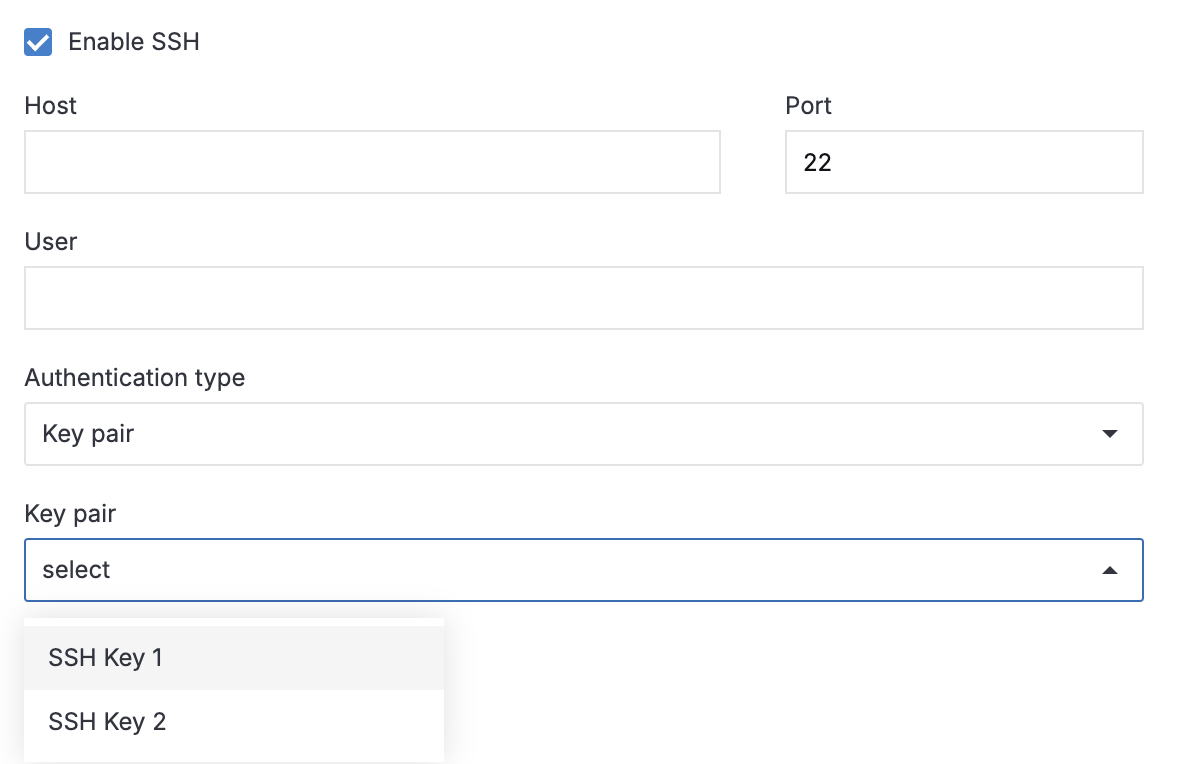Choose the Key pair authentication value
The image size is (1198, 764).
(x=584, y=434)
